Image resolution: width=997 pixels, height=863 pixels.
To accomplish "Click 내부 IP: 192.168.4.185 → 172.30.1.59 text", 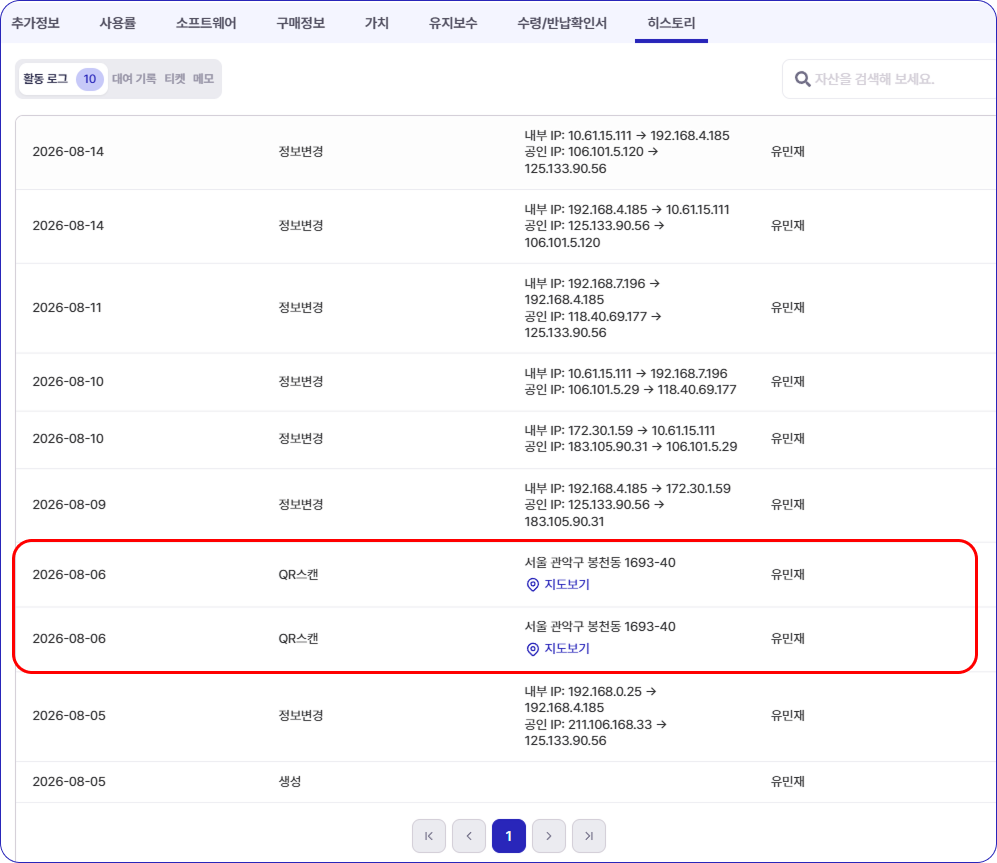I will pos(628,488).
